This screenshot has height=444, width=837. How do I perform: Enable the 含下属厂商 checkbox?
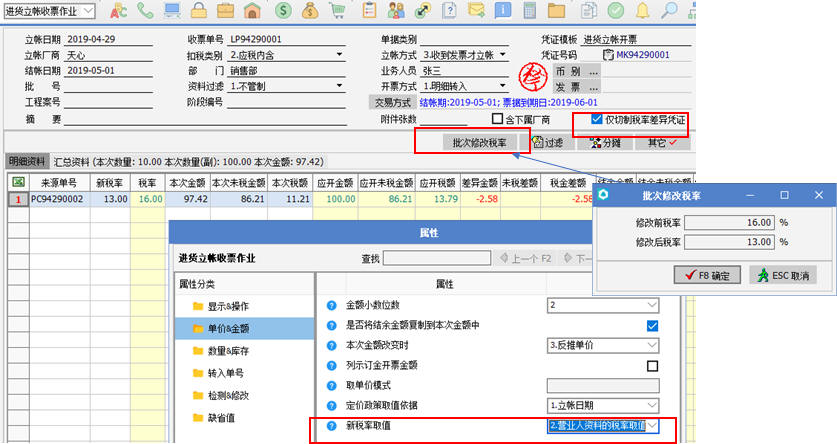495,120
